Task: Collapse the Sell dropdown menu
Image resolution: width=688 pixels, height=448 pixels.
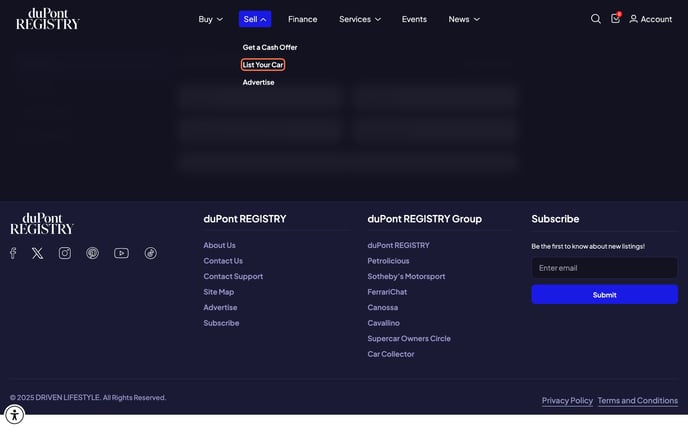Action: coord(255,19)
